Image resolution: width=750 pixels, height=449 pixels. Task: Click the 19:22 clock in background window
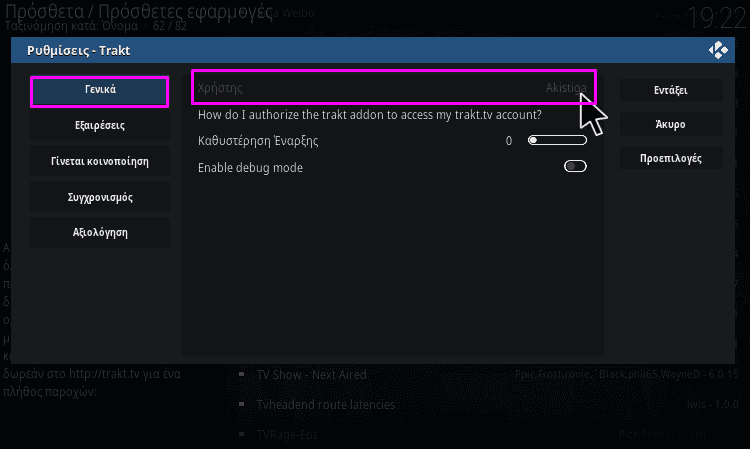point(716,18)
